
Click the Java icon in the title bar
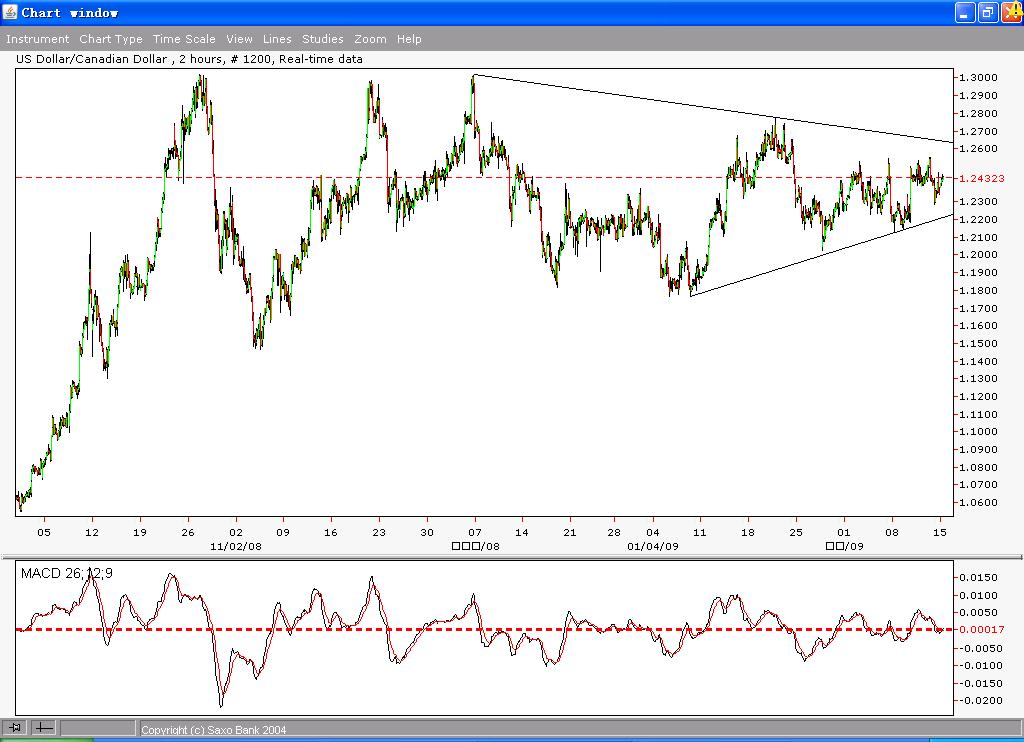10,12
